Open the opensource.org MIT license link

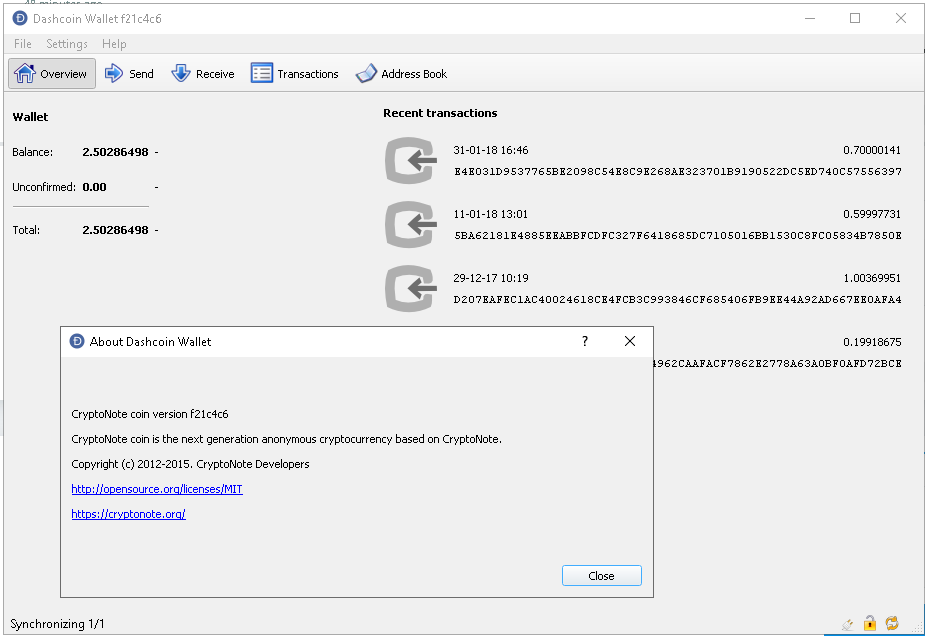157,489
